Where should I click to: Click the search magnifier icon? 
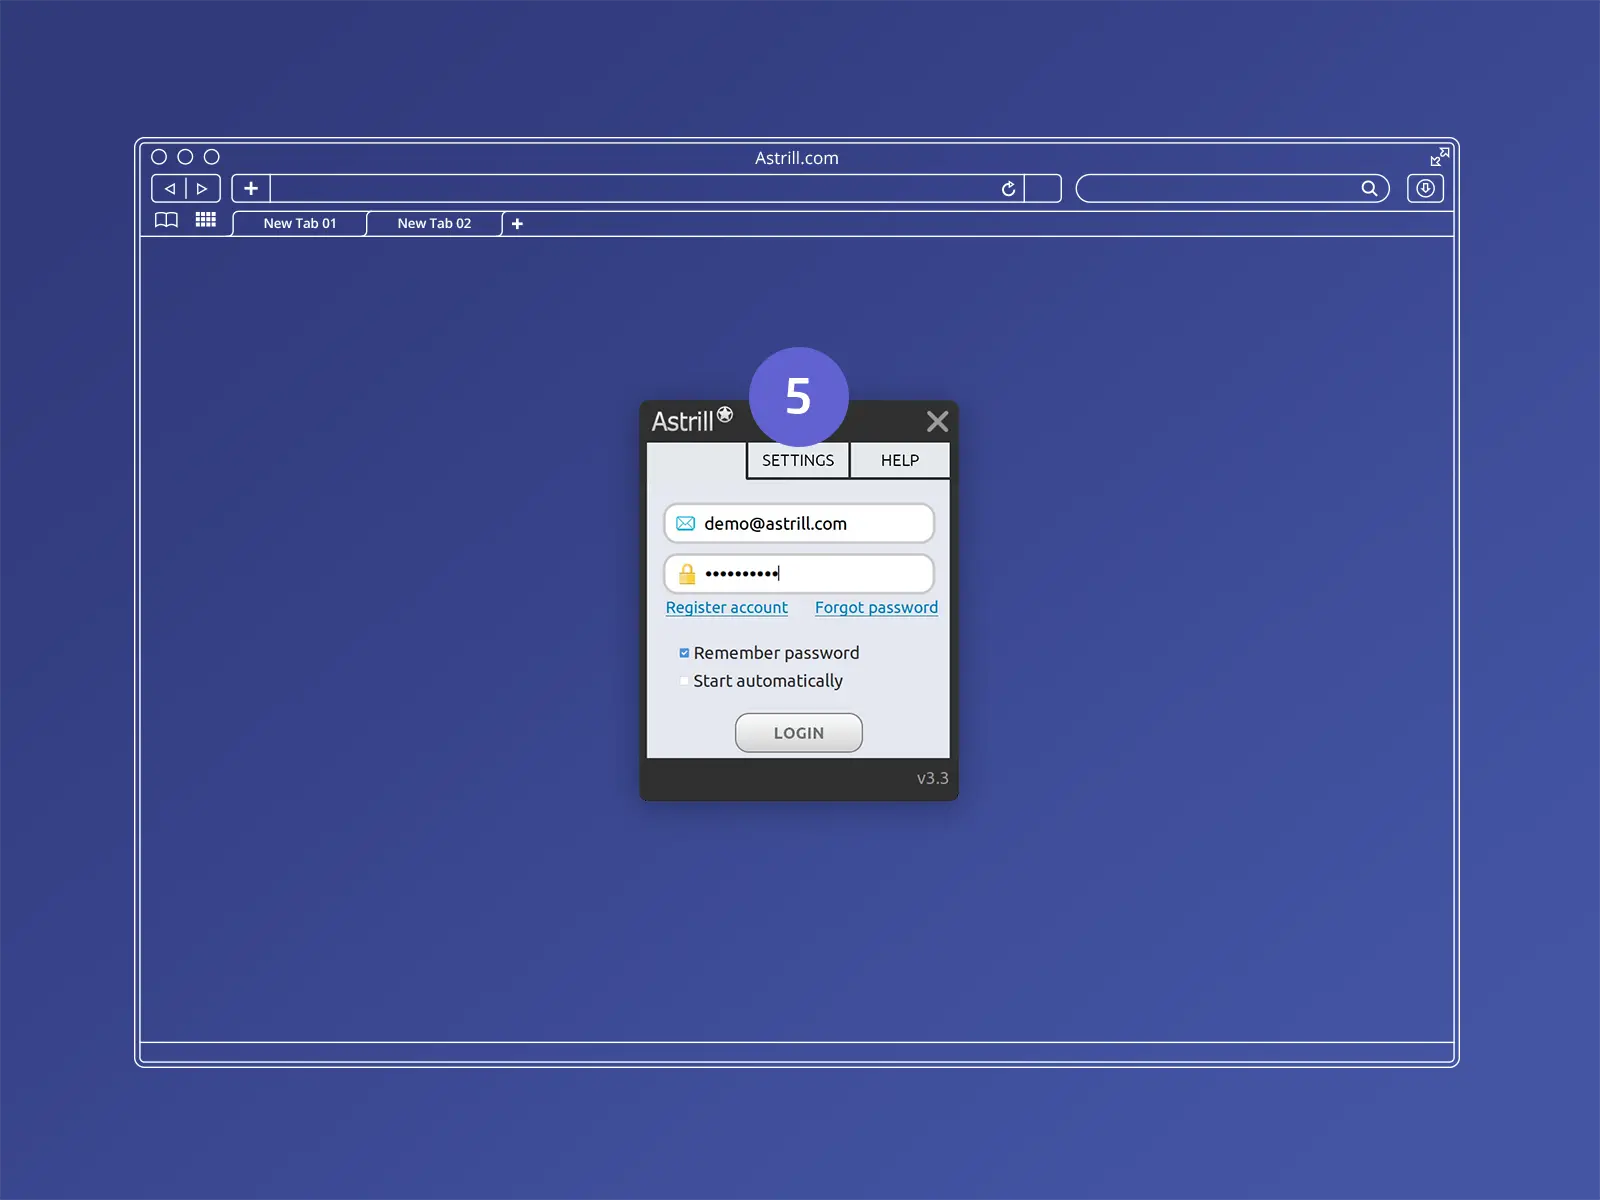pos(1369,188)
